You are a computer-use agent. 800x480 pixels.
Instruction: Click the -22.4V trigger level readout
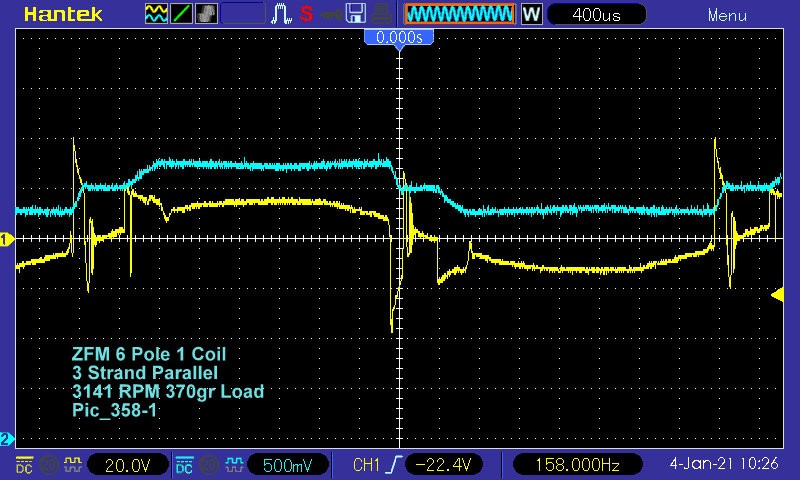[443, 465]
